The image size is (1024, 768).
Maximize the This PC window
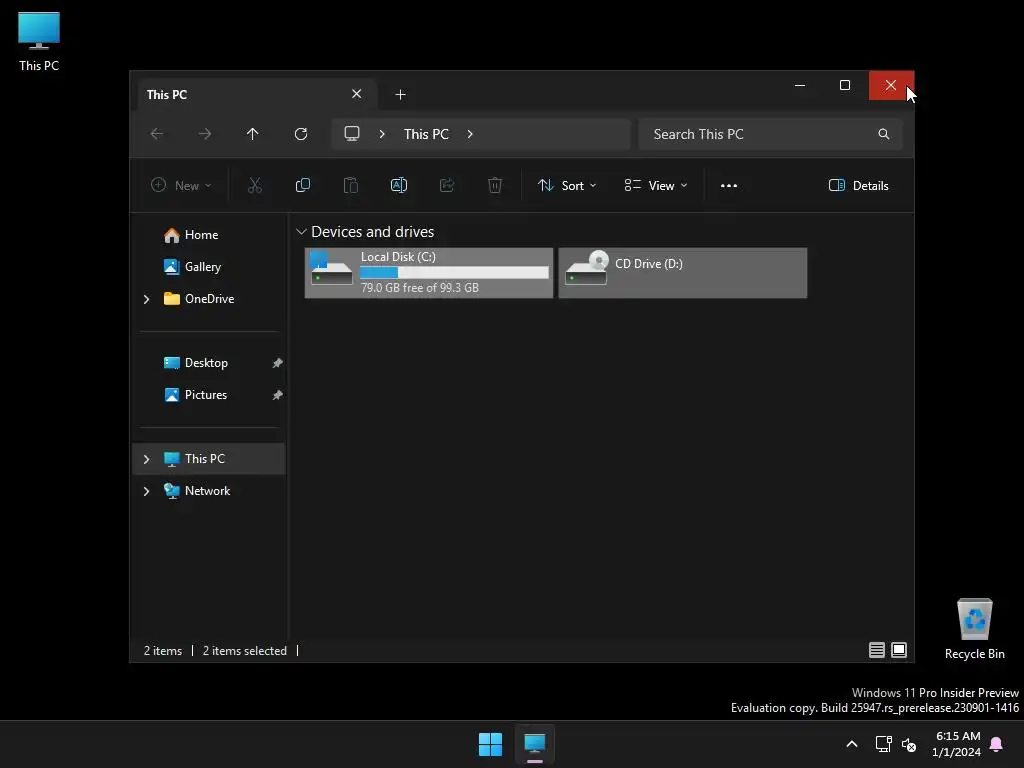(x=845, y=86)
